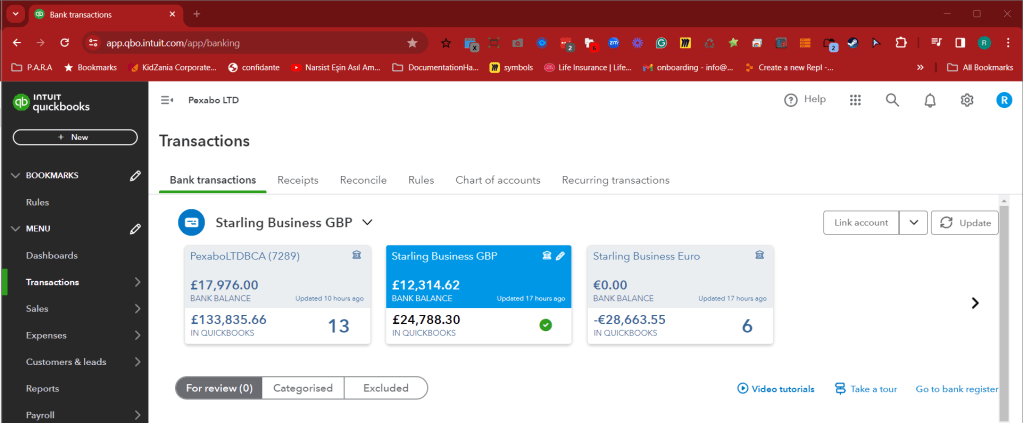The height and width of the screenshot is (423, 1023).
Task: Open Chrome profile R avatar in toolbar
Action: (984, 43)
